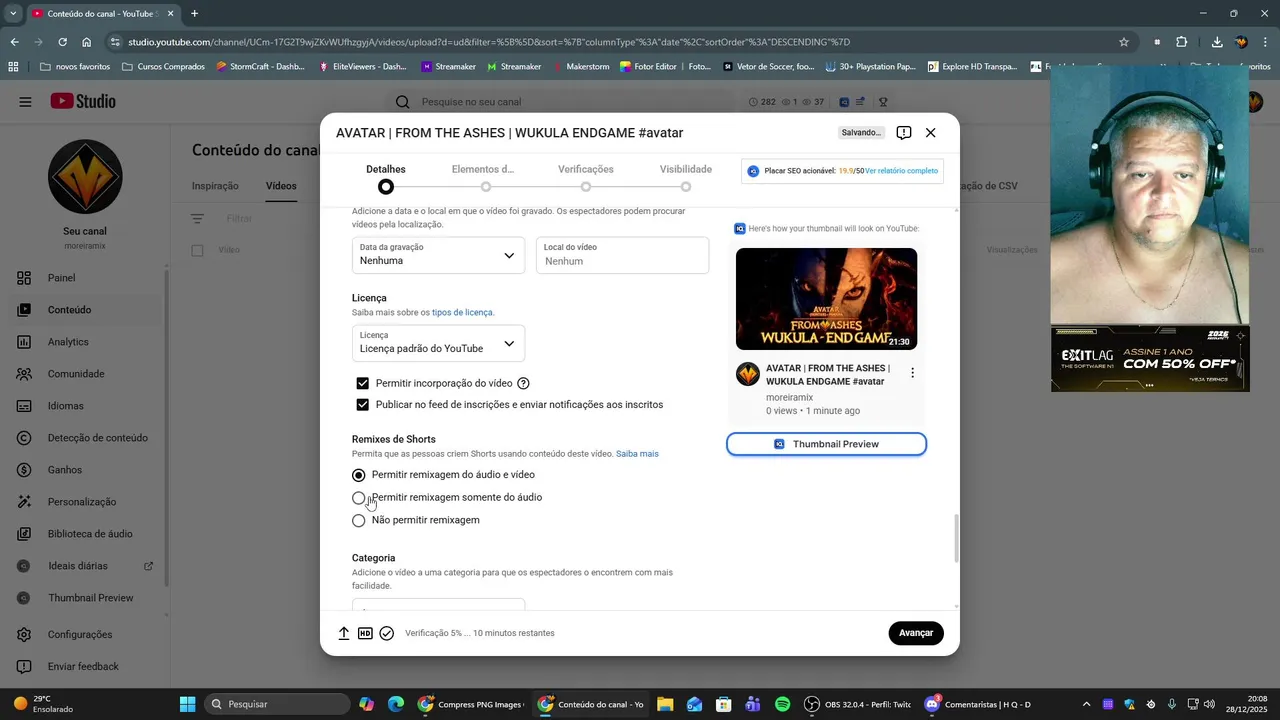This screenshot has width=1280, height=720.
Task: Open the Chrome tab search dropdown arrow
Action: coord(13,14)
